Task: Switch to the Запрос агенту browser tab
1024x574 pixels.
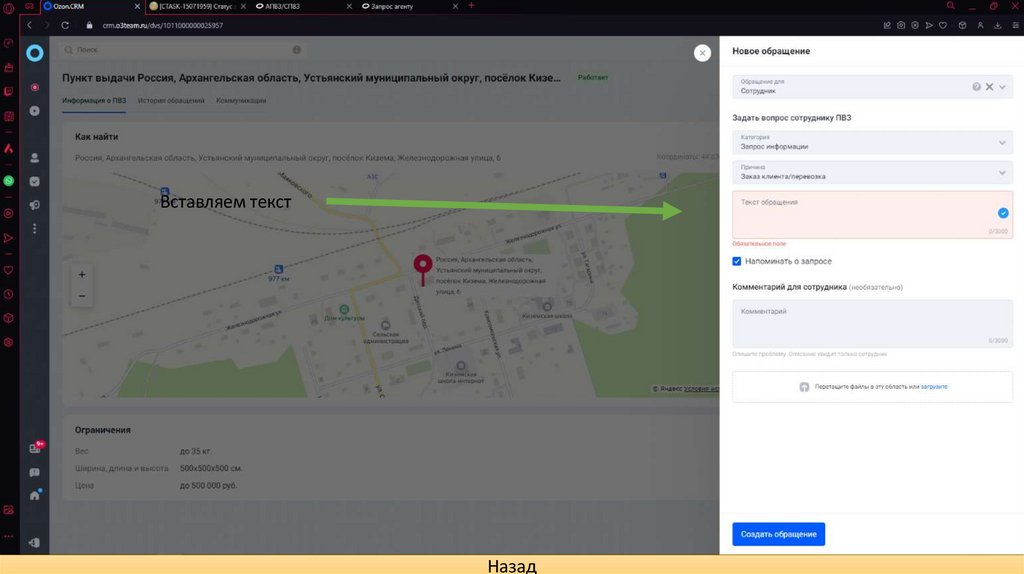Action: tap(407, 6)
